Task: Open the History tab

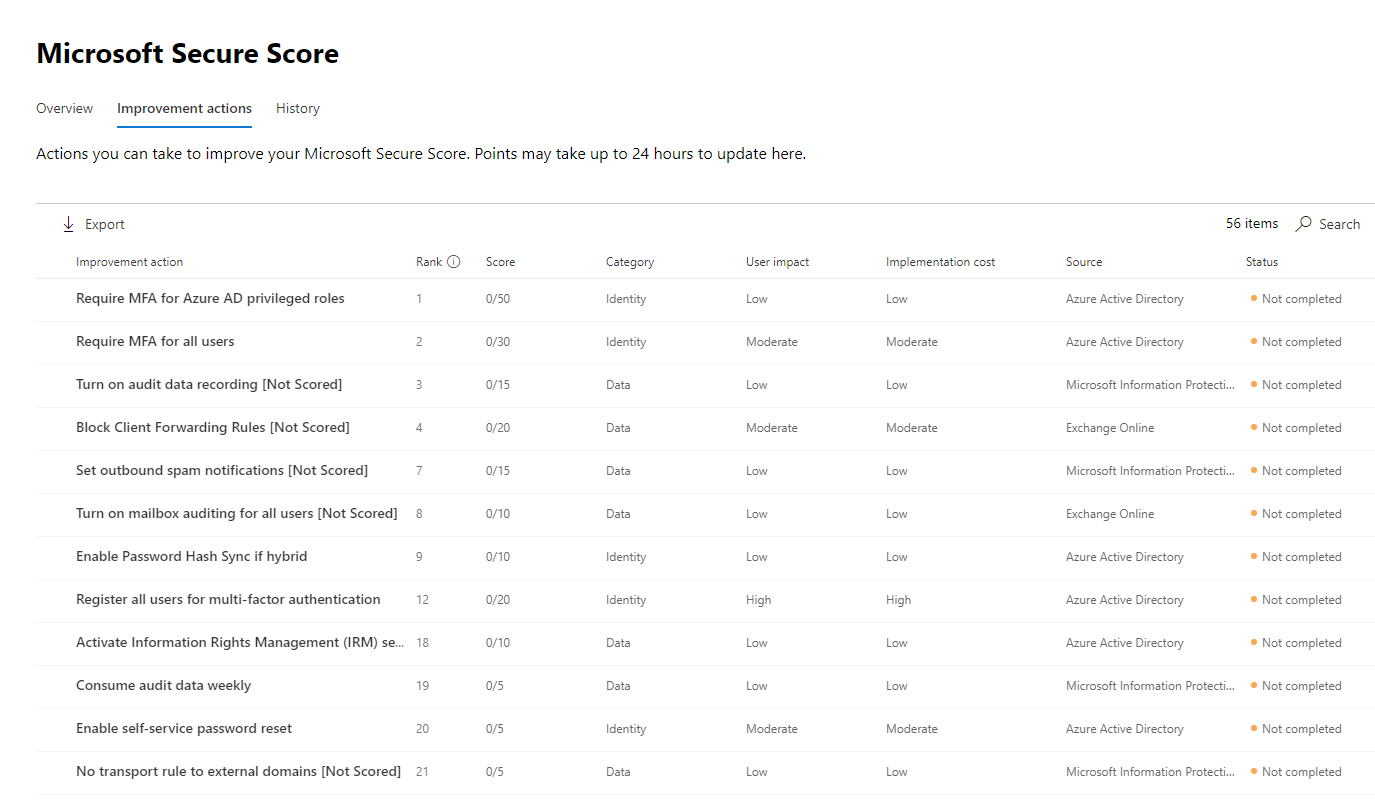Action: 298,108
